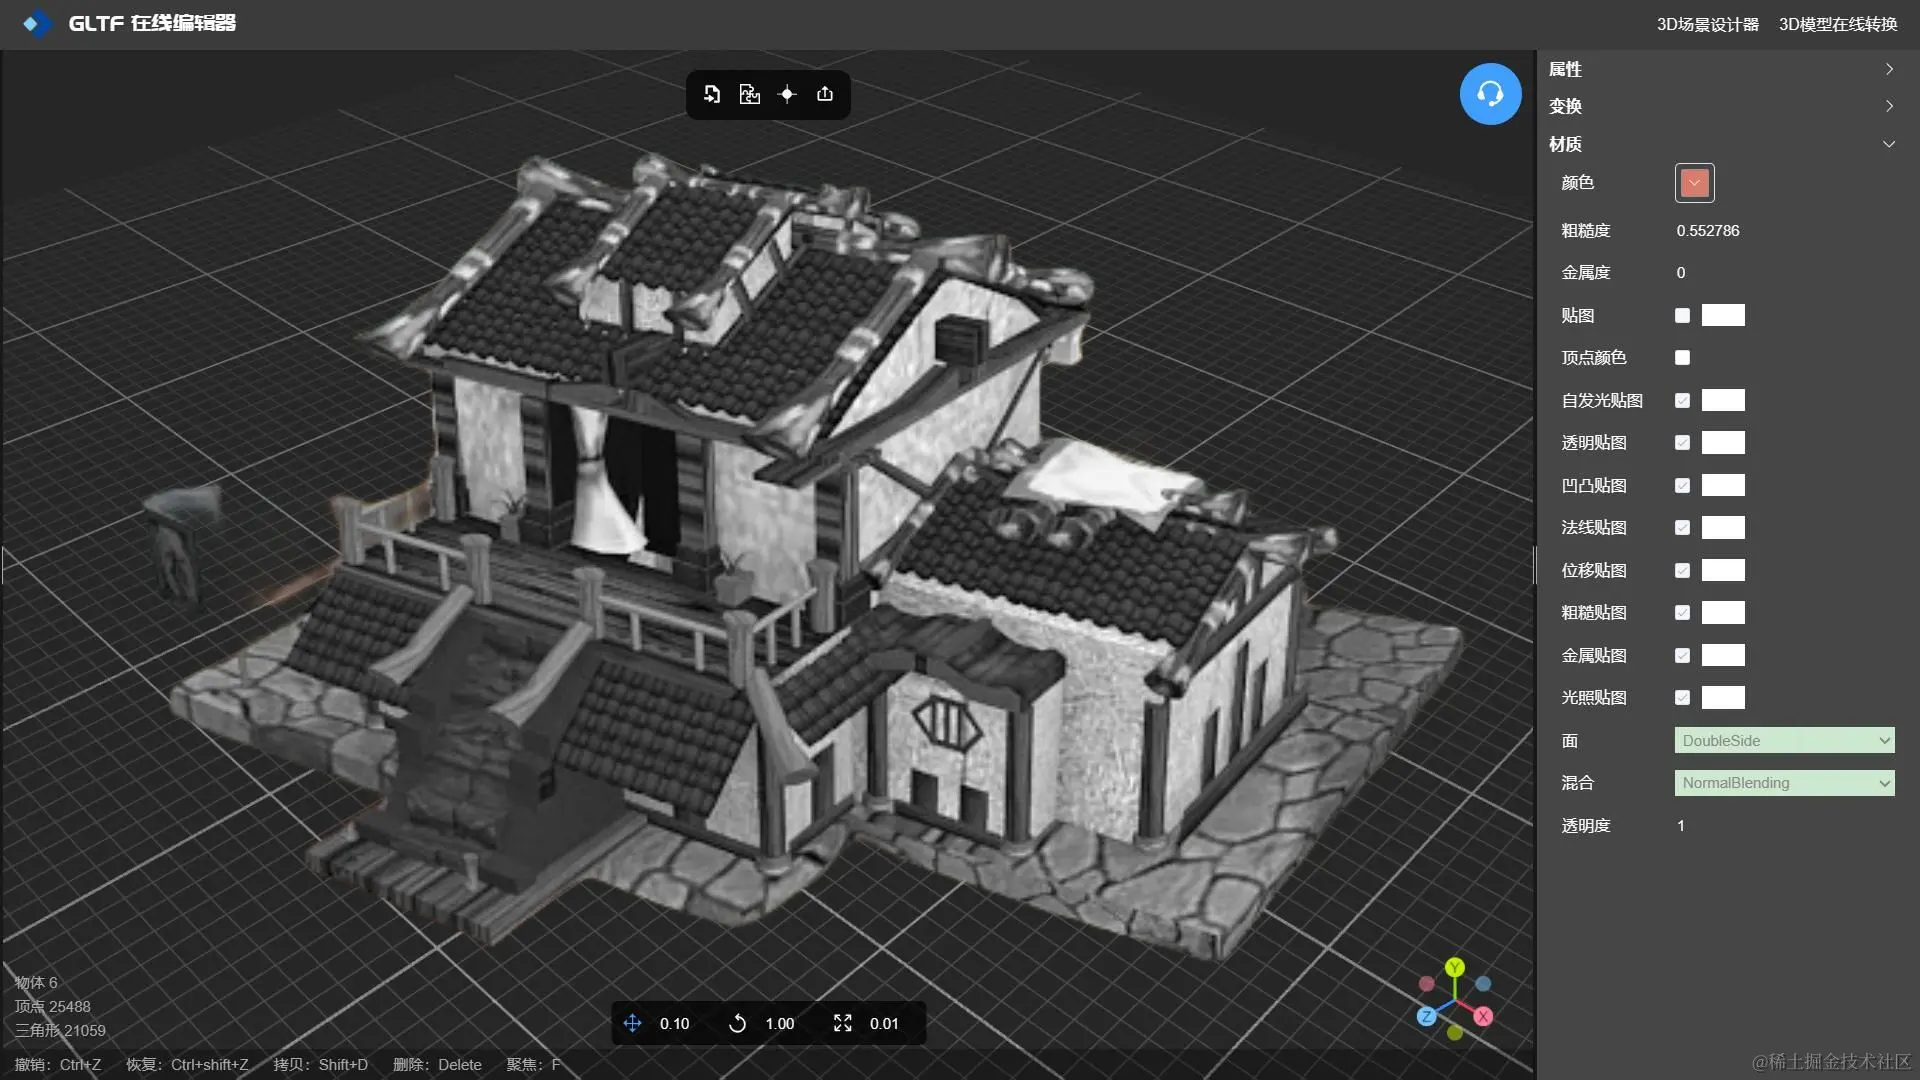Image resolution: width=1920 pixels, height=1080 pixels.
Task: Click the crosshair light icon in the toolbar
Action: [x=787, y=94]
